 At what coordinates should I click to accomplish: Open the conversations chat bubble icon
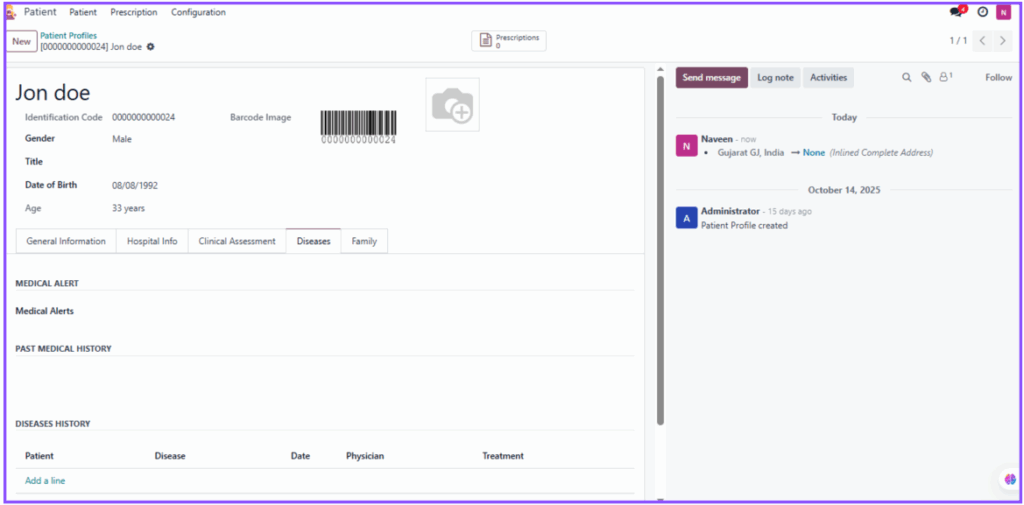[x=956, y=12]
